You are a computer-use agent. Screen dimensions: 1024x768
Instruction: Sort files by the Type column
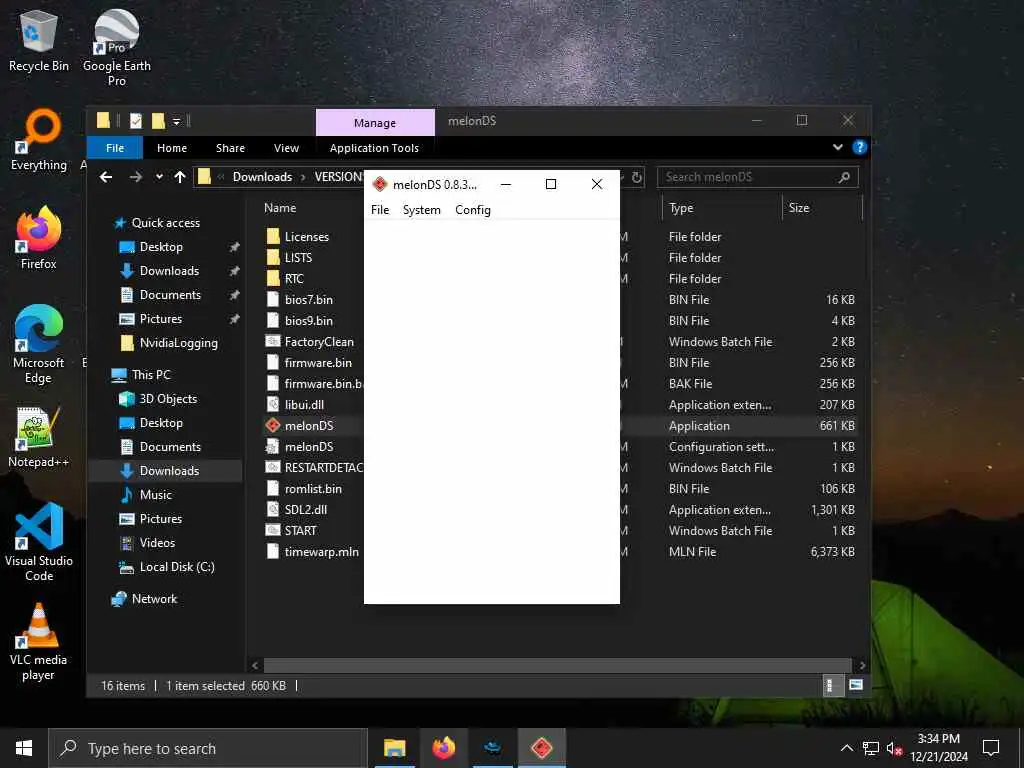[x=681, y=208]
